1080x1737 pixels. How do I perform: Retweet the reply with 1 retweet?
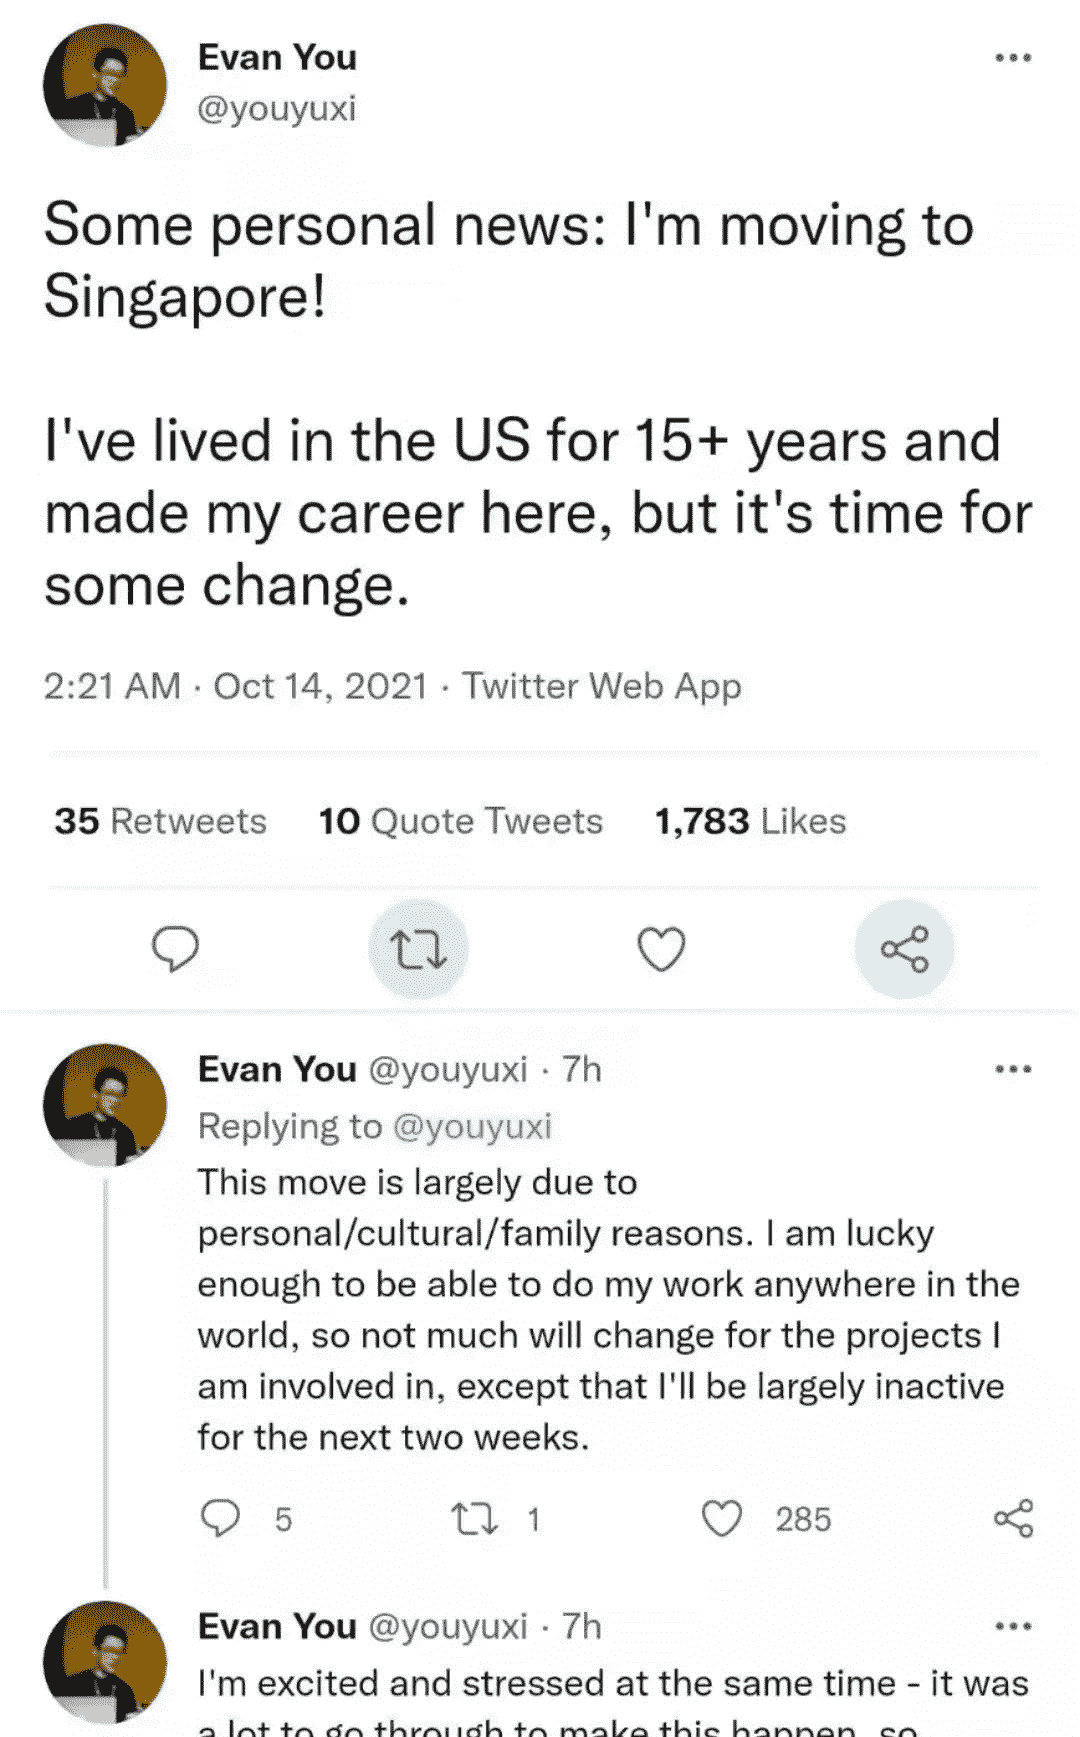click(473, 1519)
